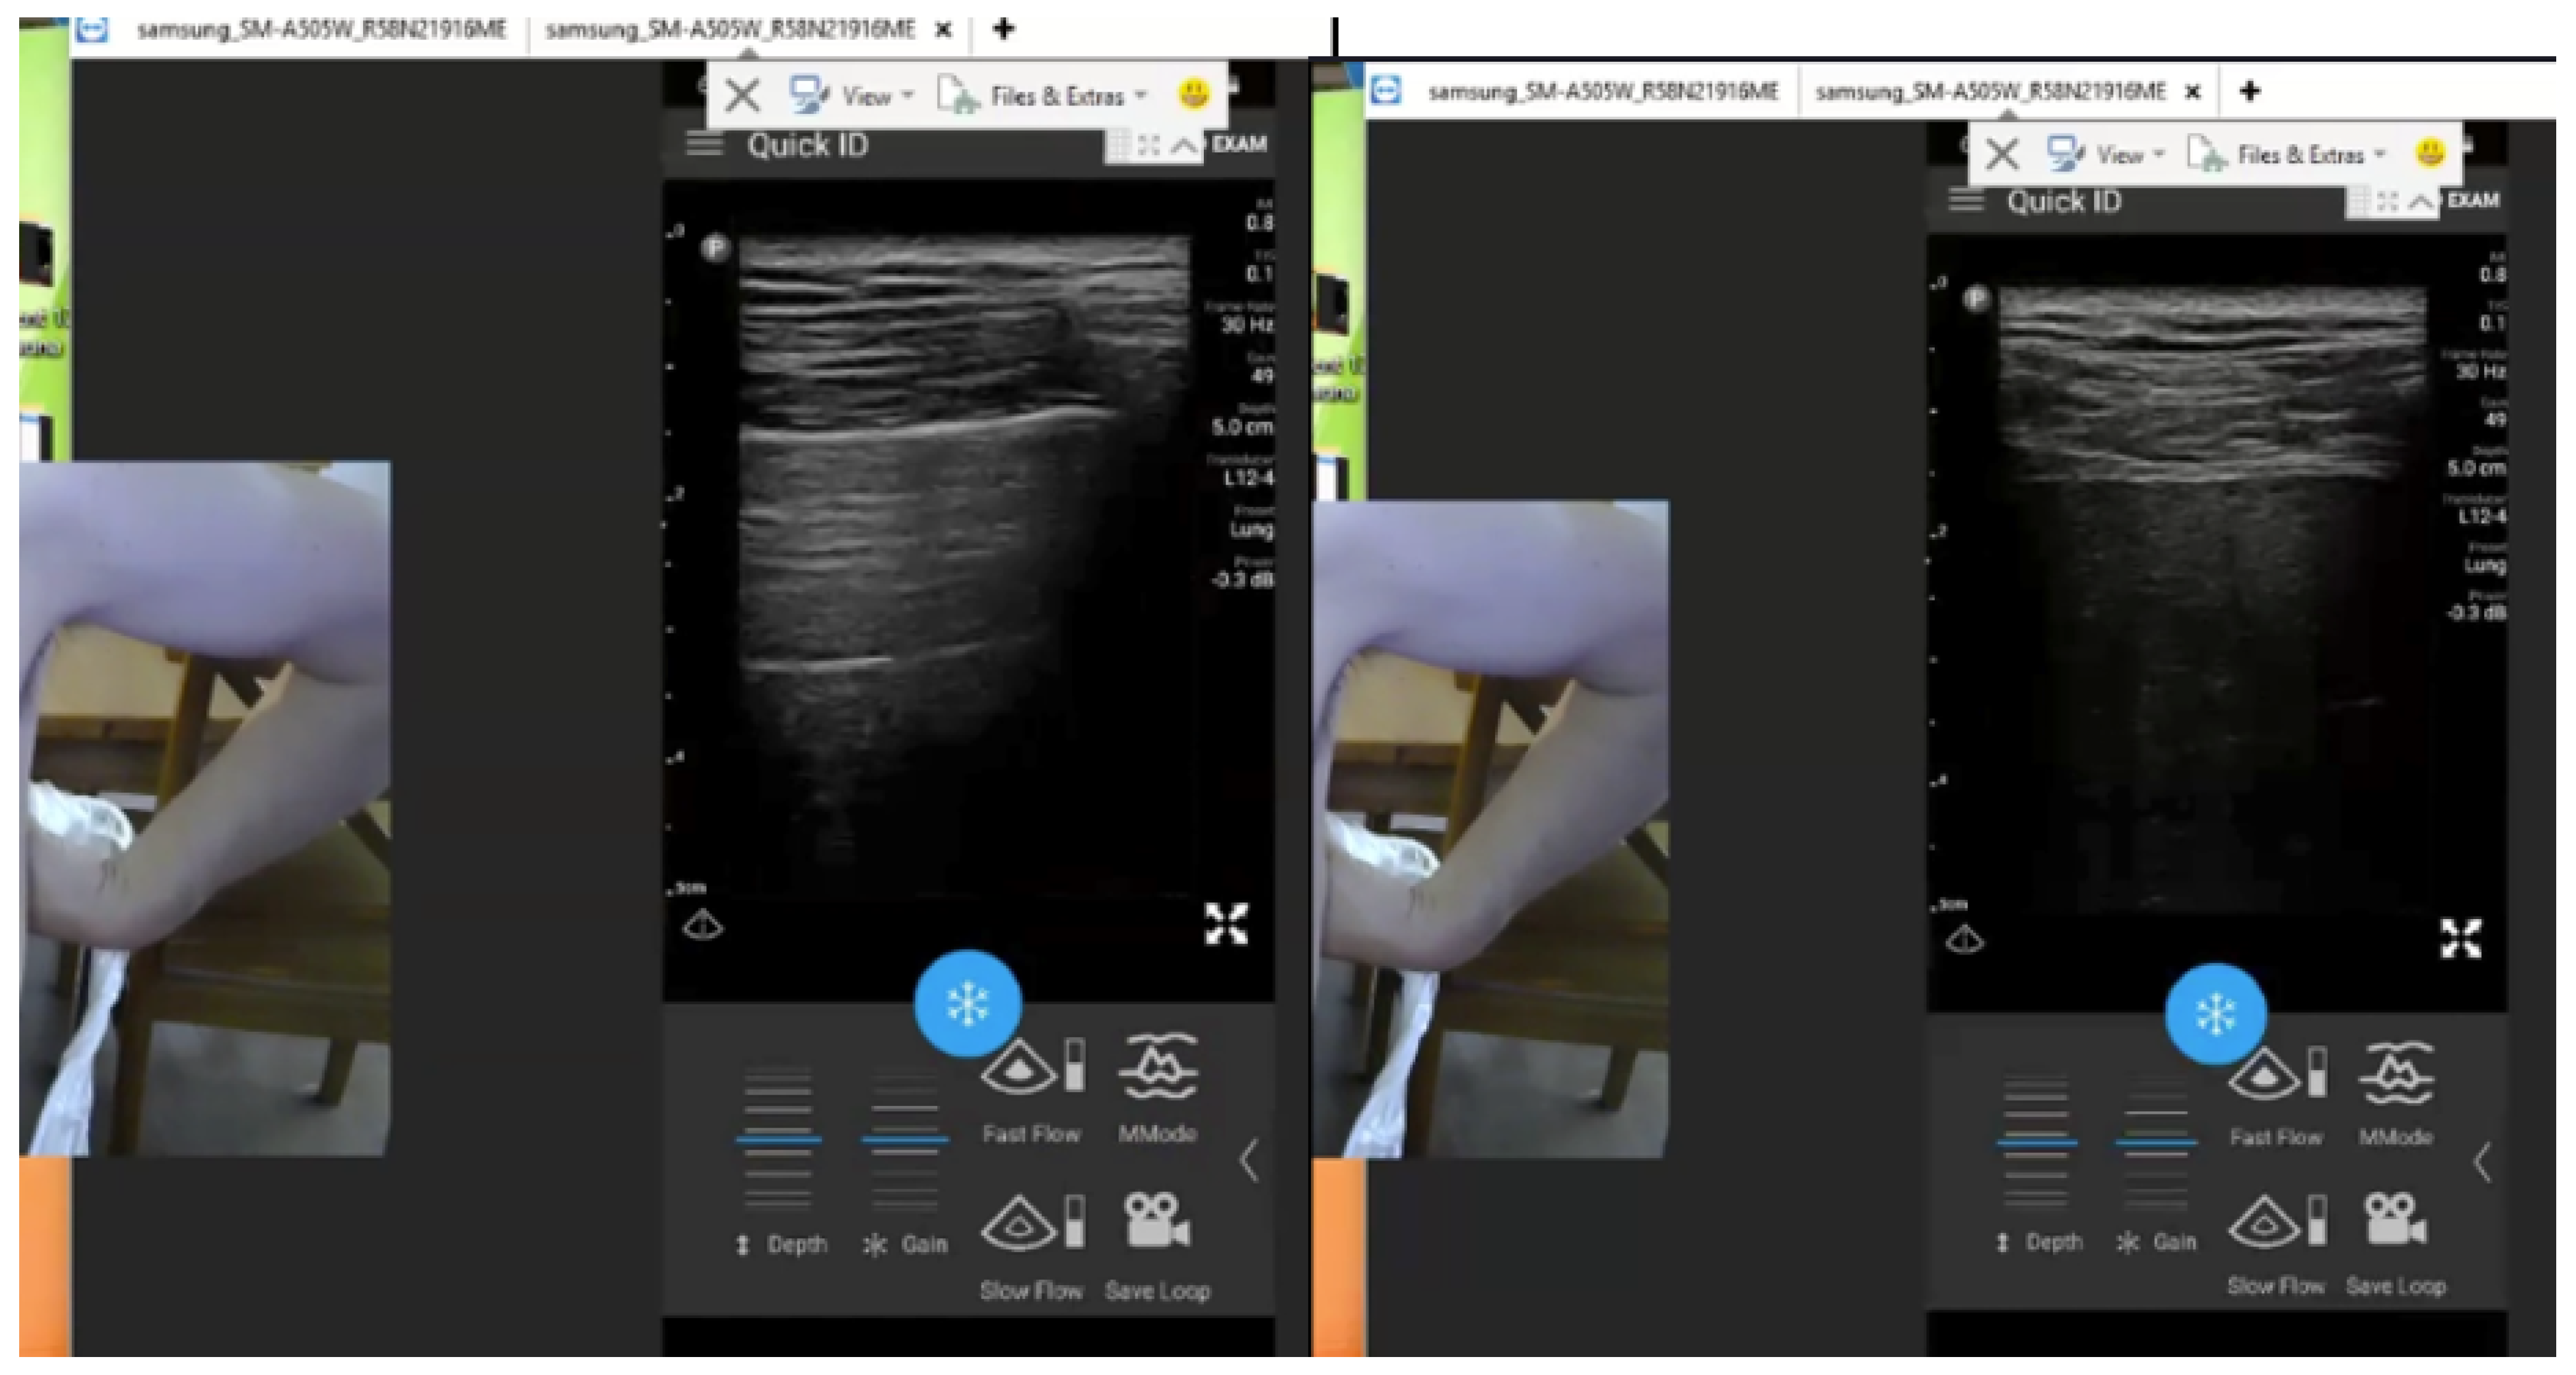
Task: Click the P orientation marker on left scan
Action: [714, 247]
